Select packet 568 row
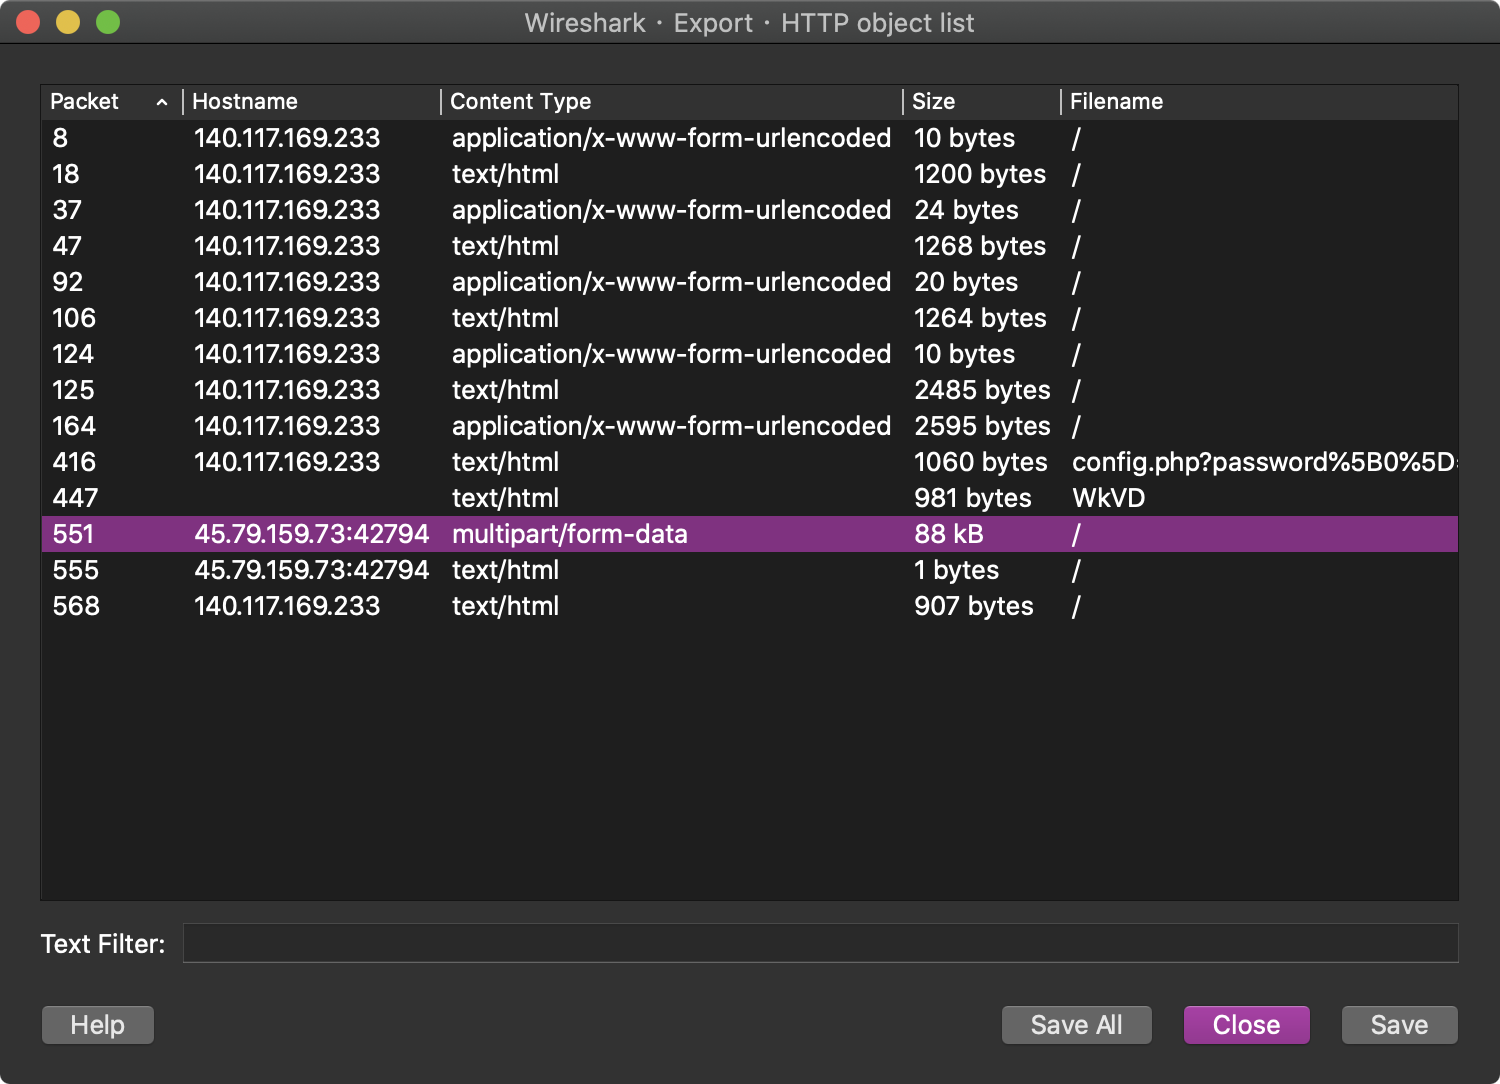The image size is (1500, 1084). tap(749, 606)
